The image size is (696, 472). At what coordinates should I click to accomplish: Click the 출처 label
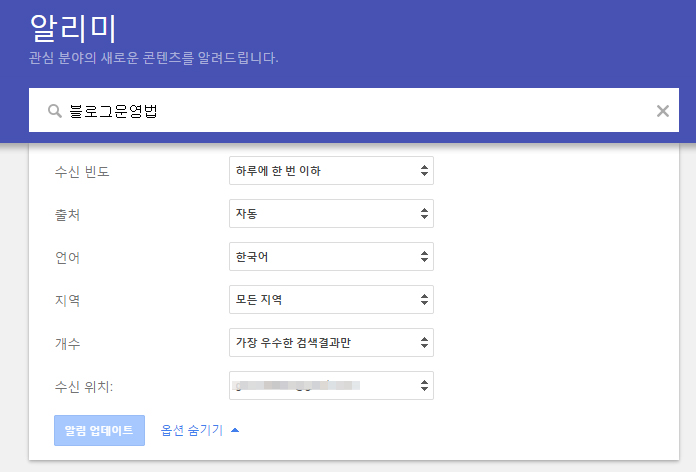(x=68, y=214)
